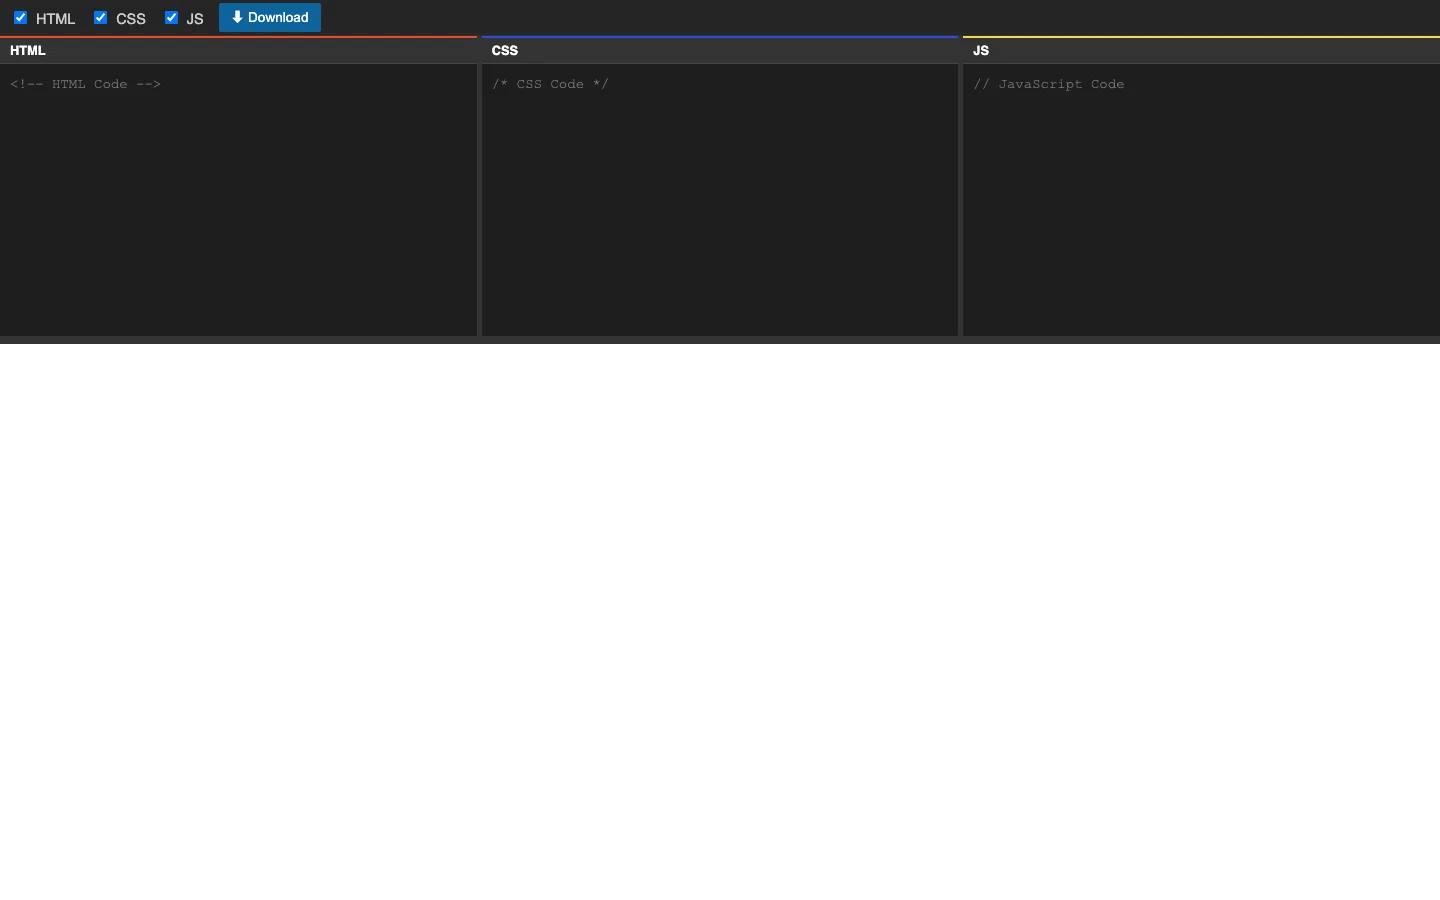Click the Download button

(270, 17)
